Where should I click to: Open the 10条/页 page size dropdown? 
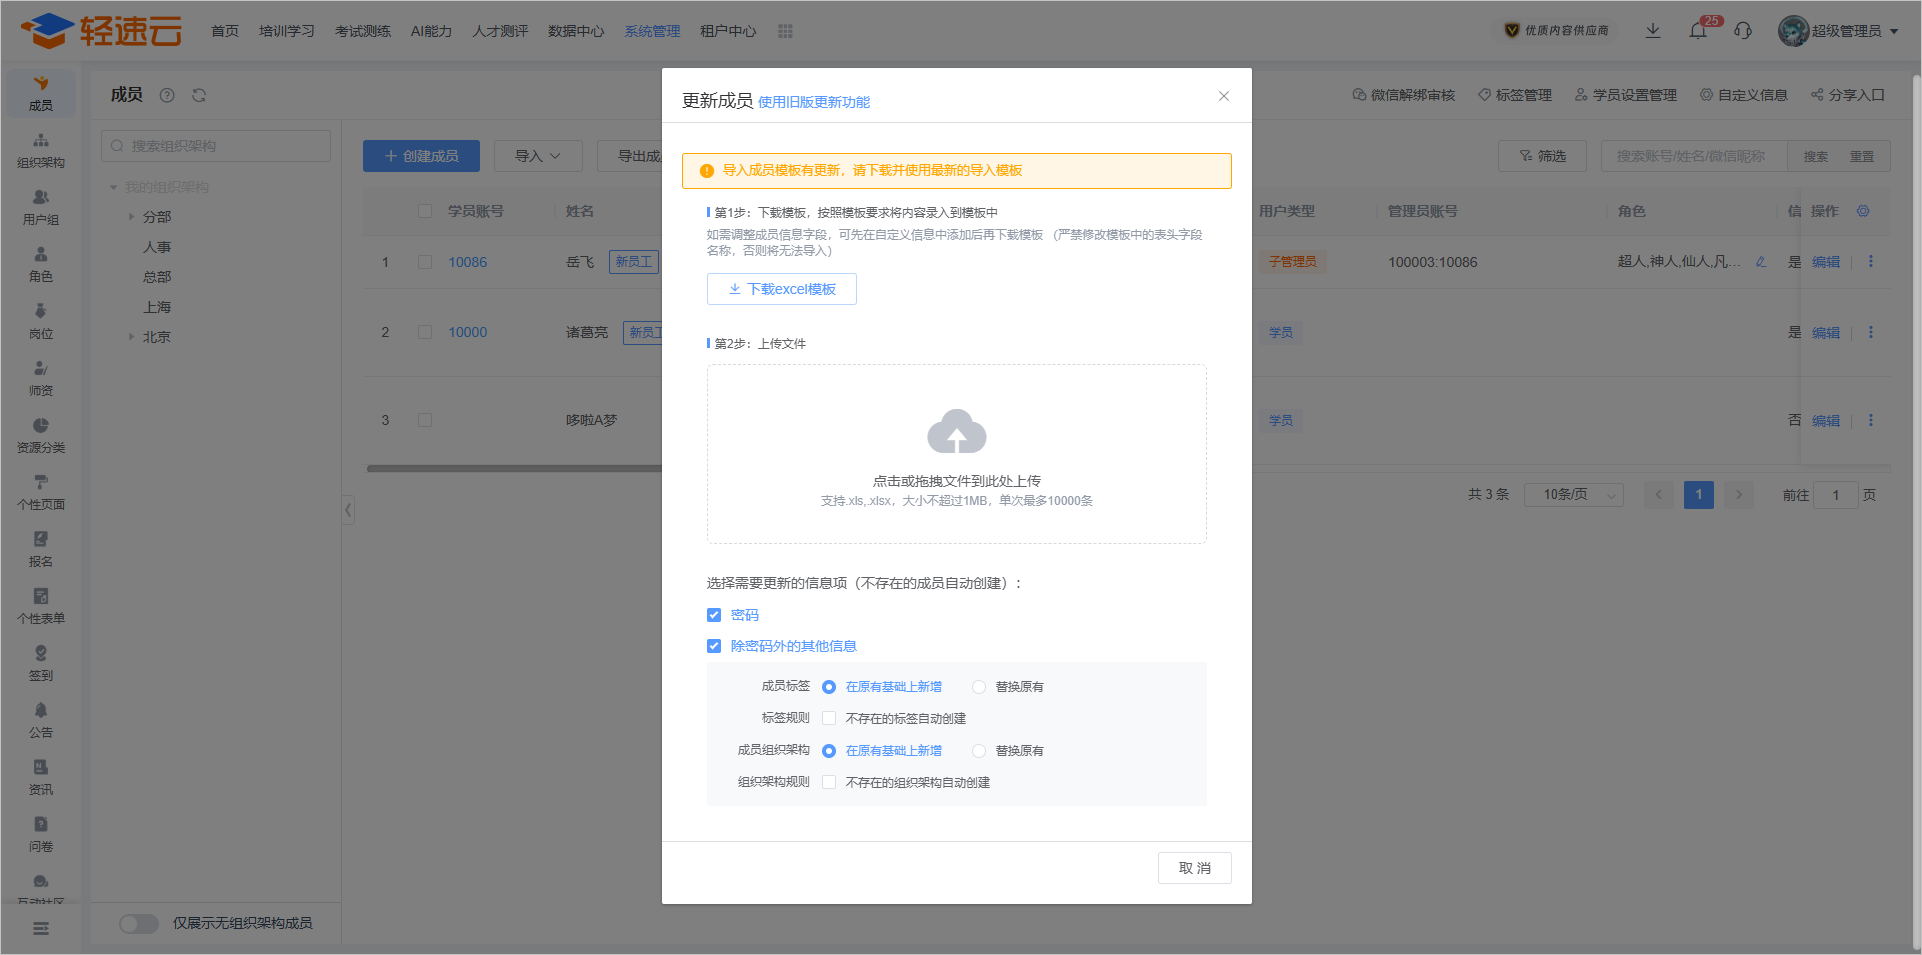click(1573, 494)
